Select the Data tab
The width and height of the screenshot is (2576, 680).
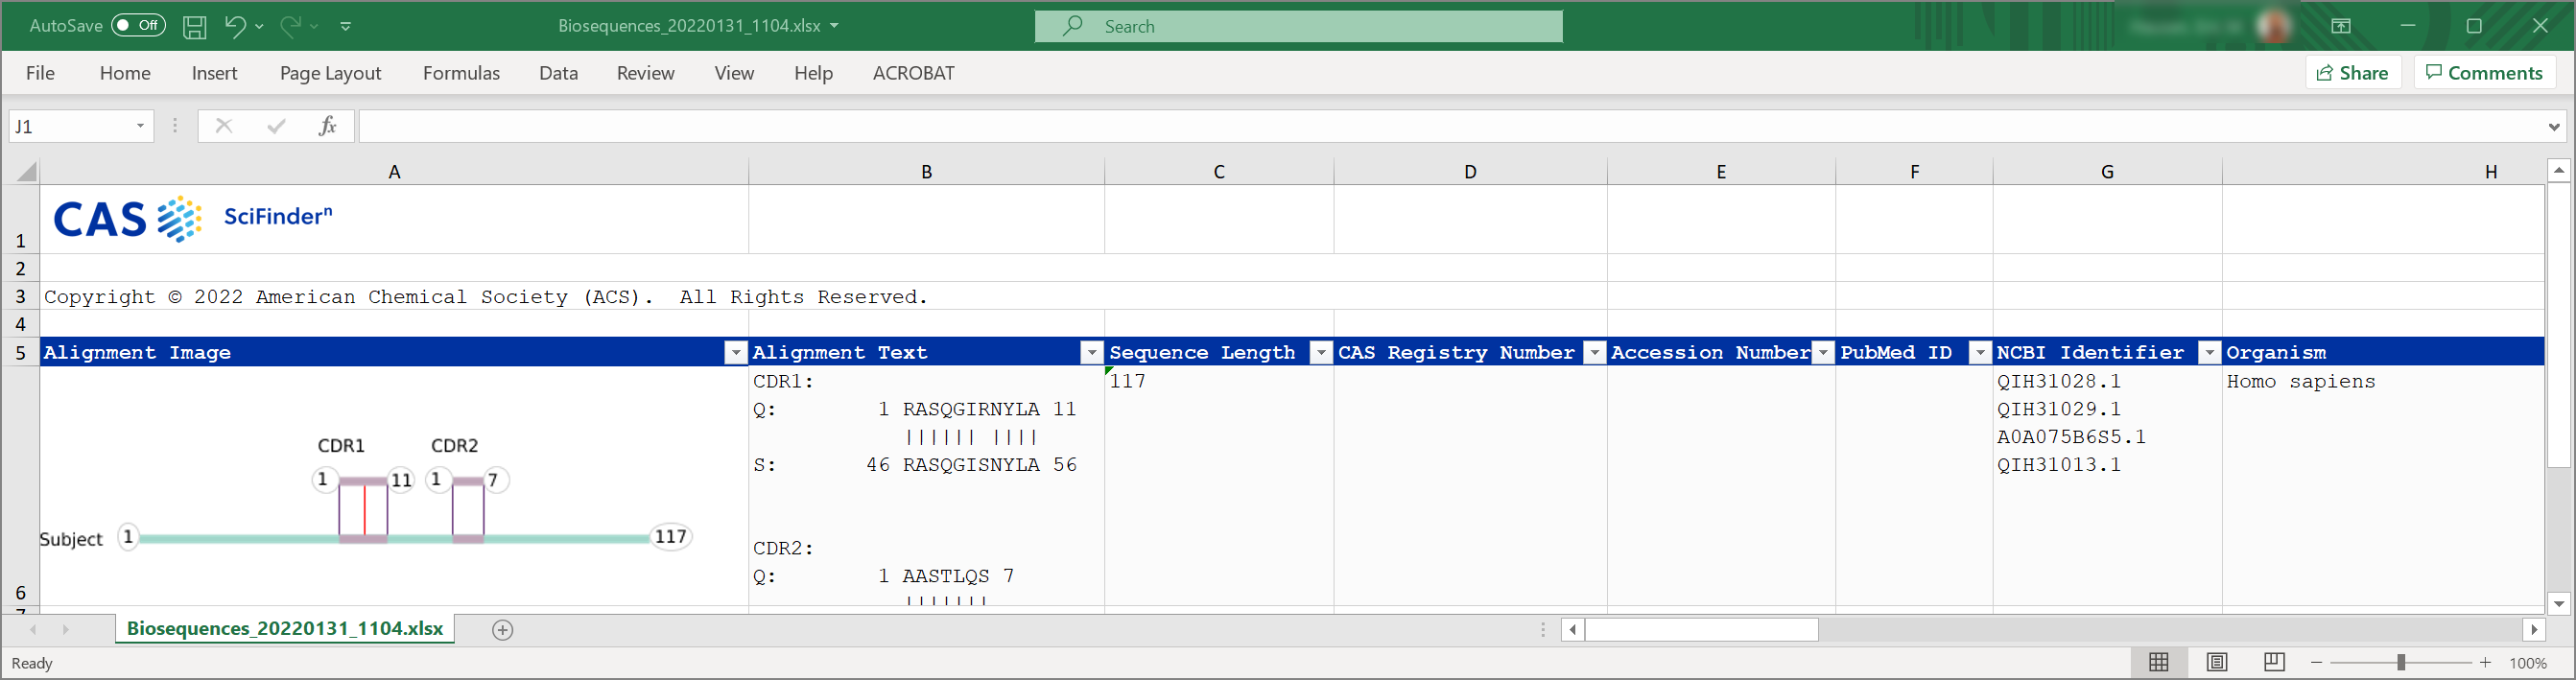pos(558,73)
